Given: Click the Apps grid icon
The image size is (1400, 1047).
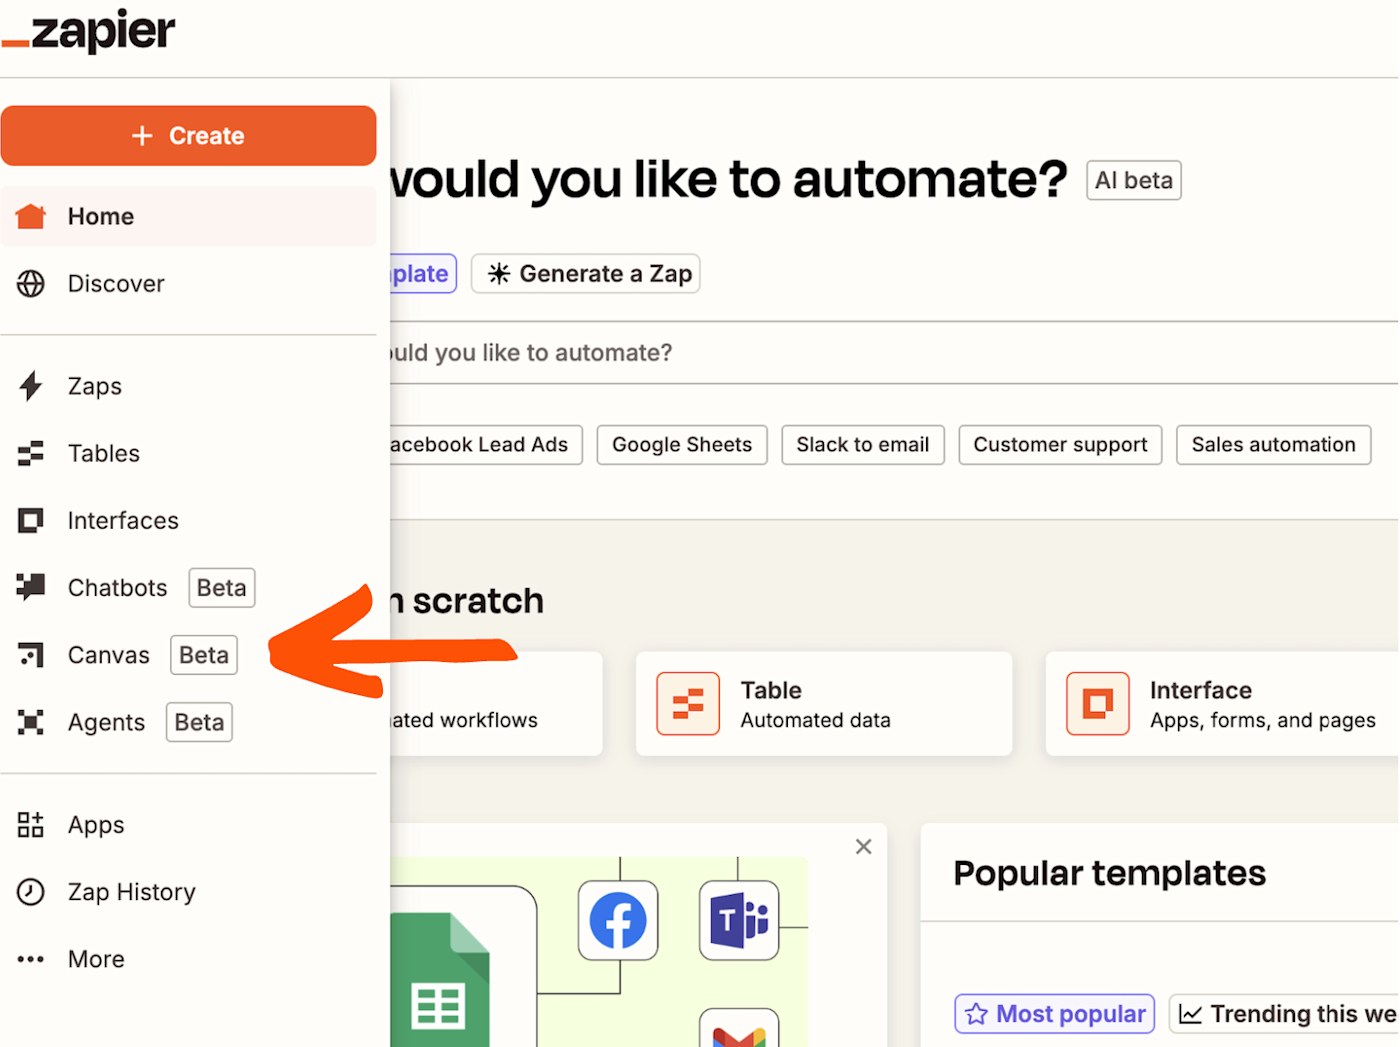Looking at the screenshot, I should 31,825.
